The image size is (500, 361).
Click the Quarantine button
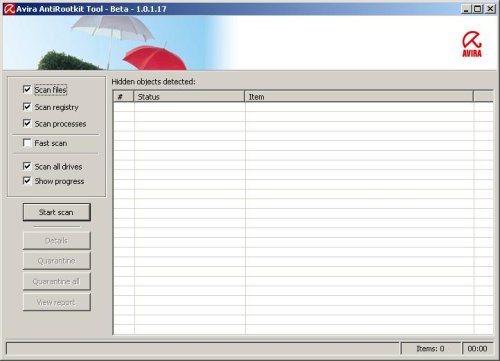(x=56, y=261)
